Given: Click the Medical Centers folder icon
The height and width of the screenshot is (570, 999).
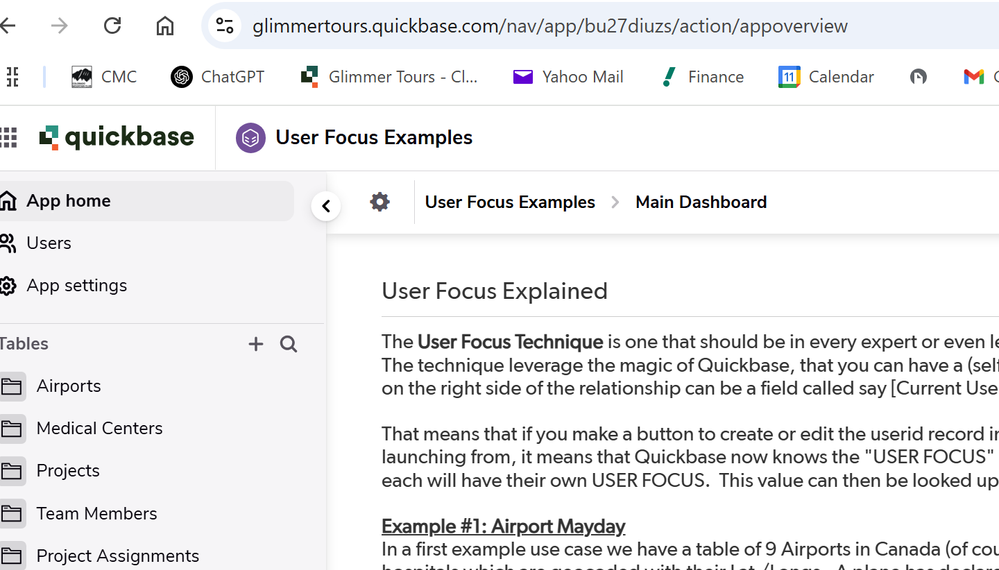Looking at the screenshot, I should click(x=11, y=429).
